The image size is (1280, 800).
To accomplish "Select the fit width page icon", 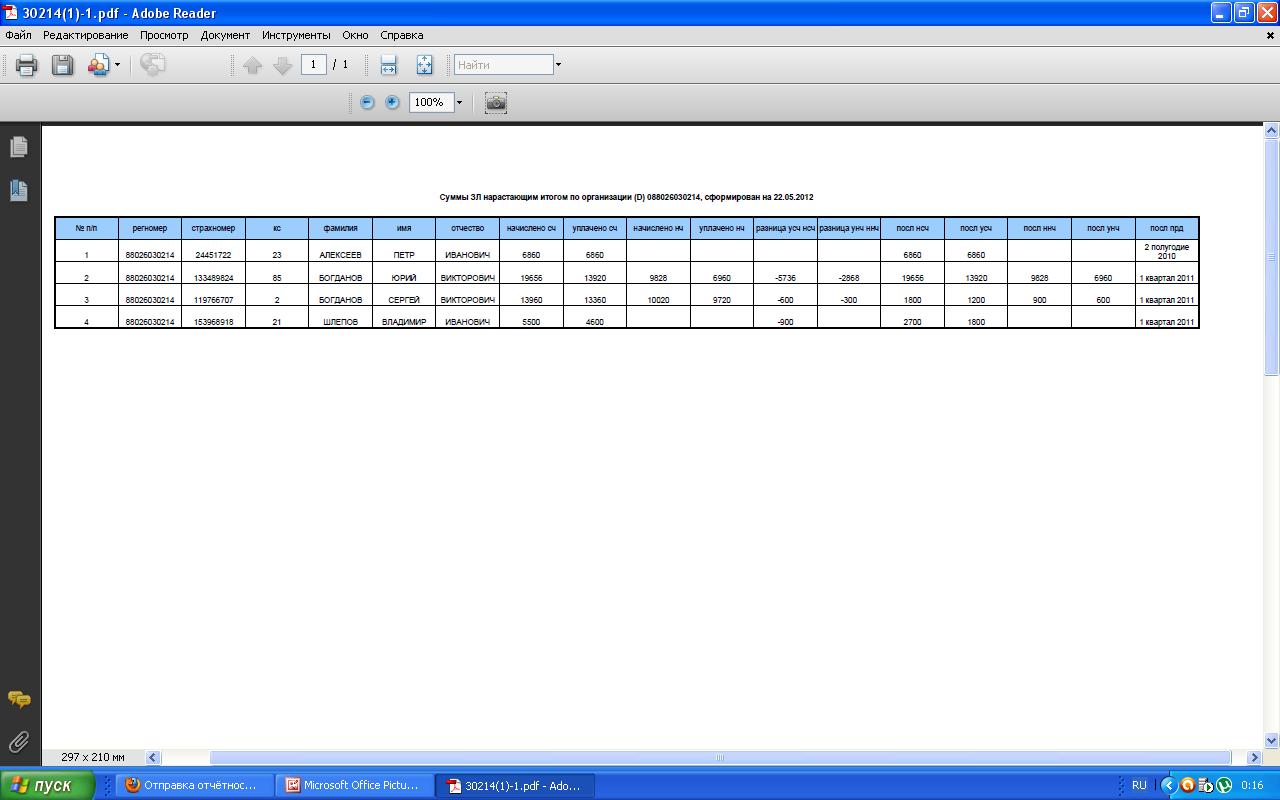I will [389, 65].
